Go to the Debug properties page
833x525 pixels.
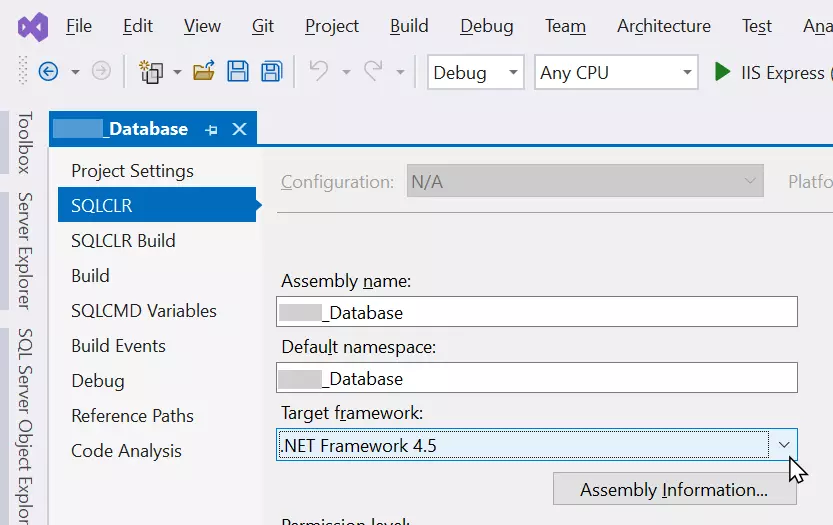(x=98, y=381)
